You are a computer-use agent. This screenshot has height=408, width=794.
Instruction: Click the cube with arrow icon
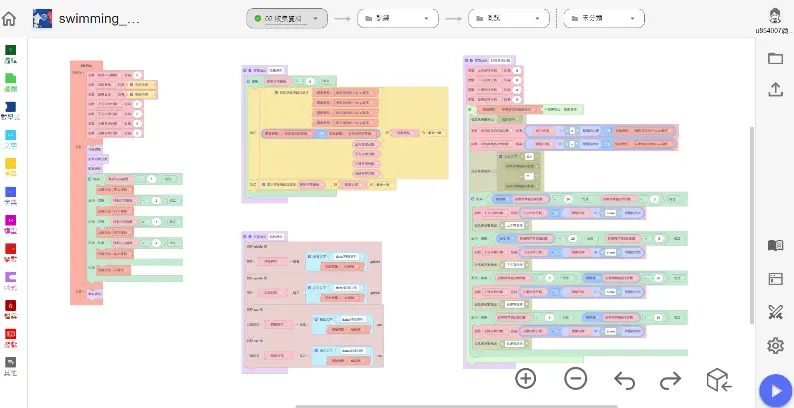(x=719, y=380)
